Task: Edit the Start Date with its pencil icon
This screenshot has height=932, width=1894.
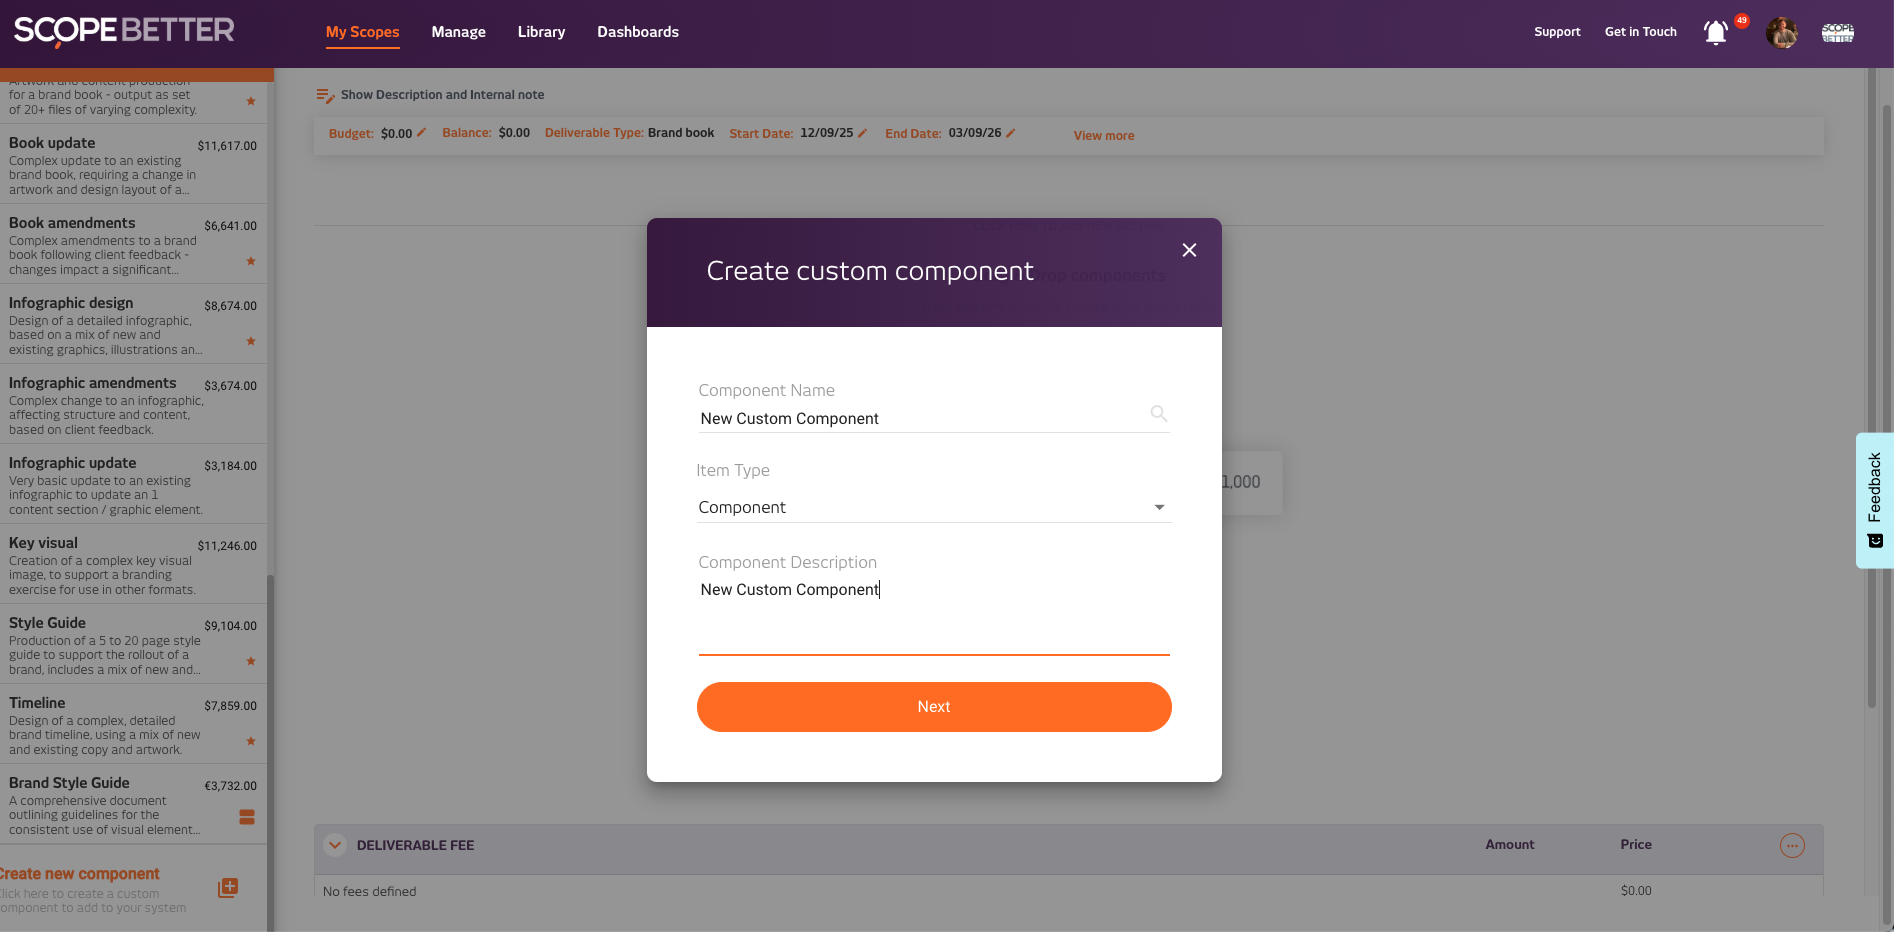Action: (x=862, y=133)
